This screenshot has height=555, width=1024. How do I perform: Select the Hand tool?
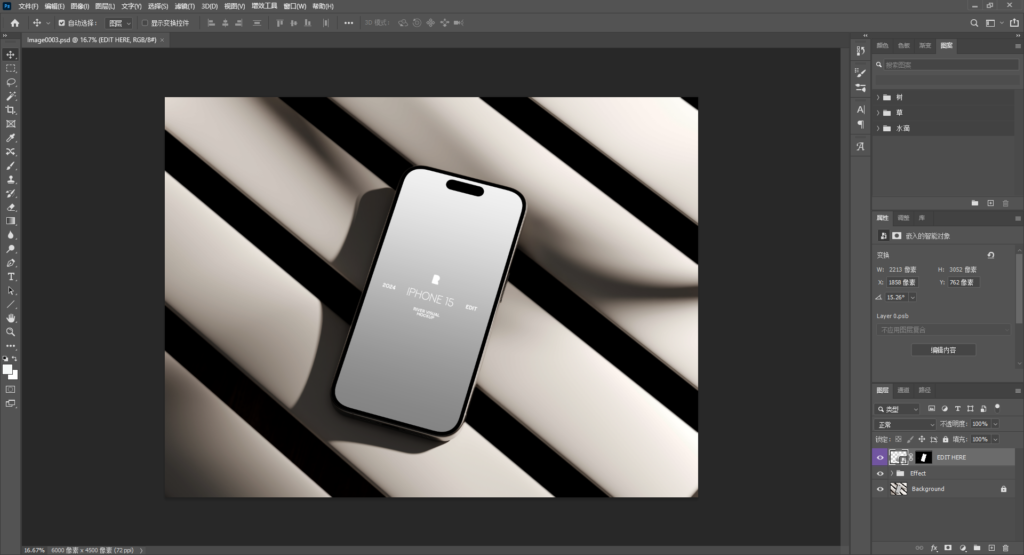pyautogui.click(x=10, y=318)
